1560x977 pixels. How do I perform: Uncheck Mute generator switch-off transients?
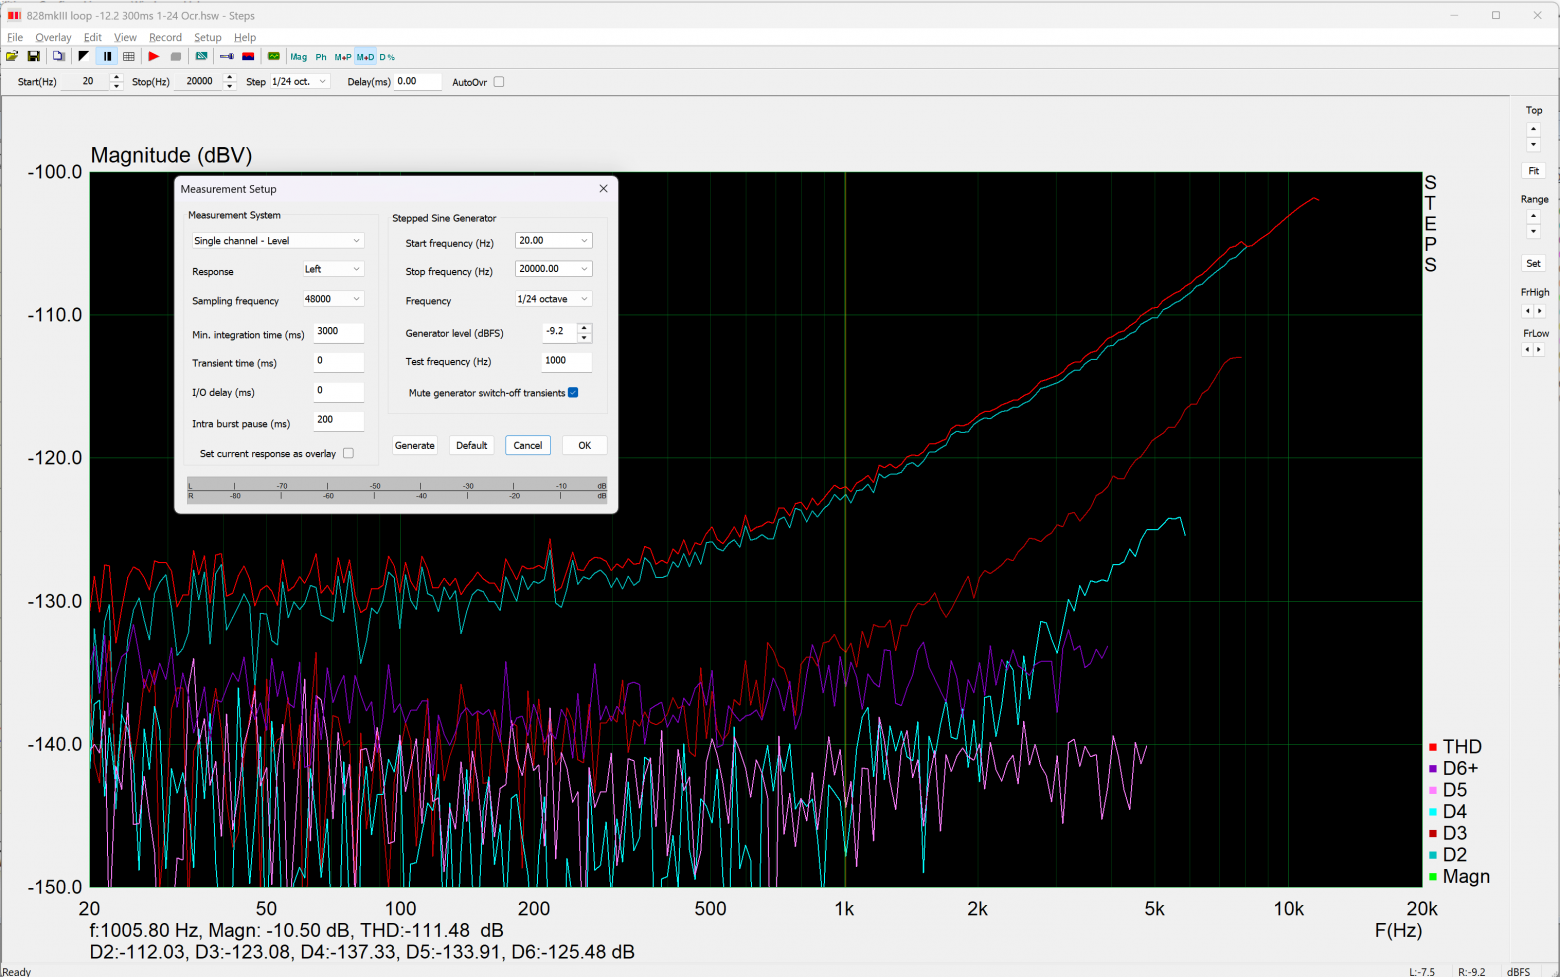573,393
